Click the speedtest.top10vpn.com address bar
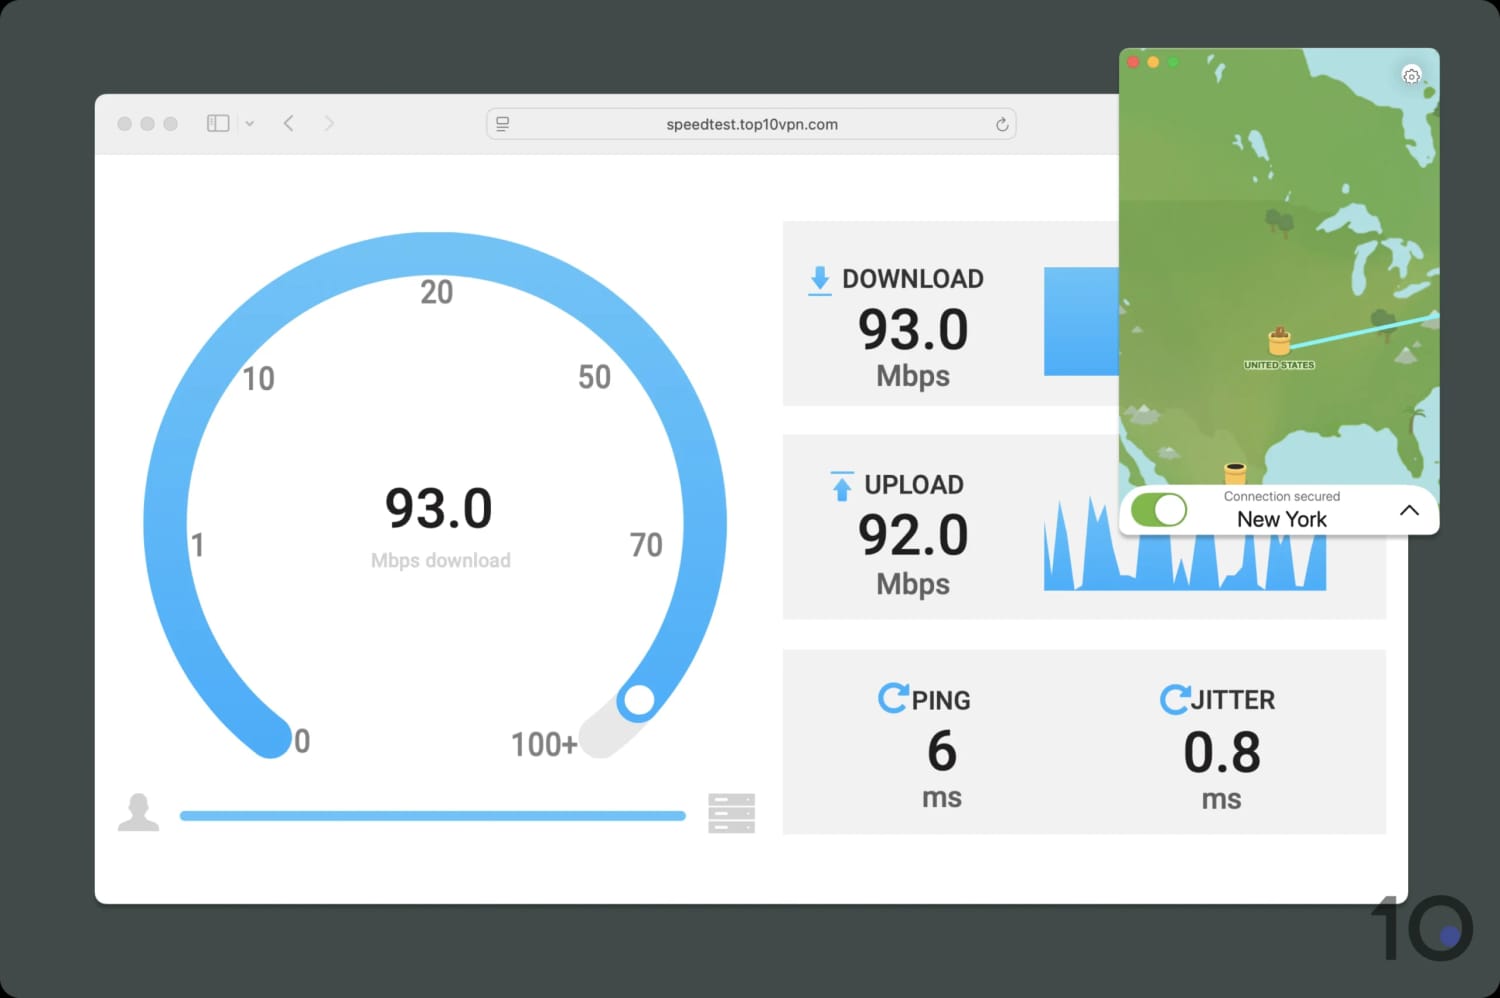The image size is (1500, 998). pyautogui.click(x=751, y=123)
